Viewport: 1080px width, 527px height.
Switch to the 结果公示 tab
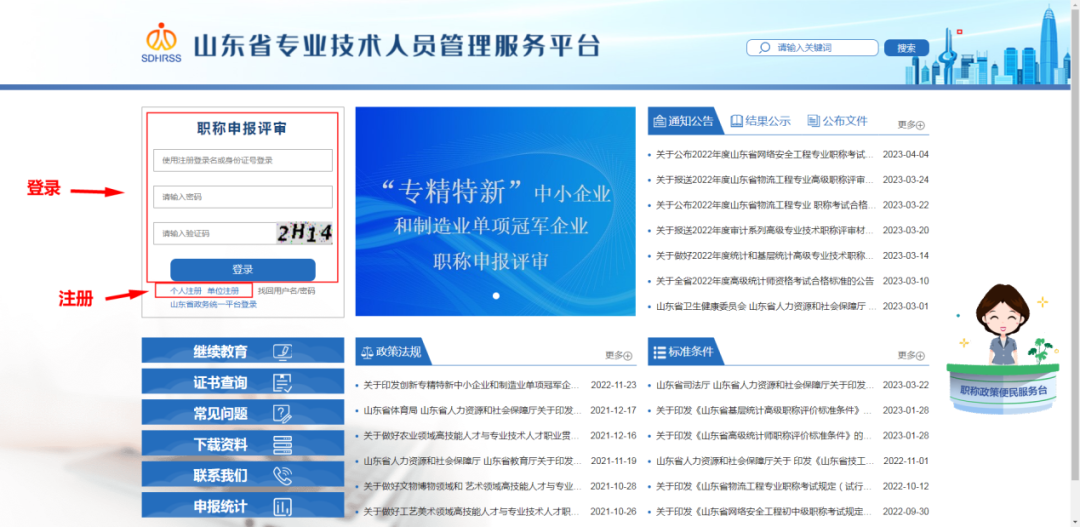[760, 121]
